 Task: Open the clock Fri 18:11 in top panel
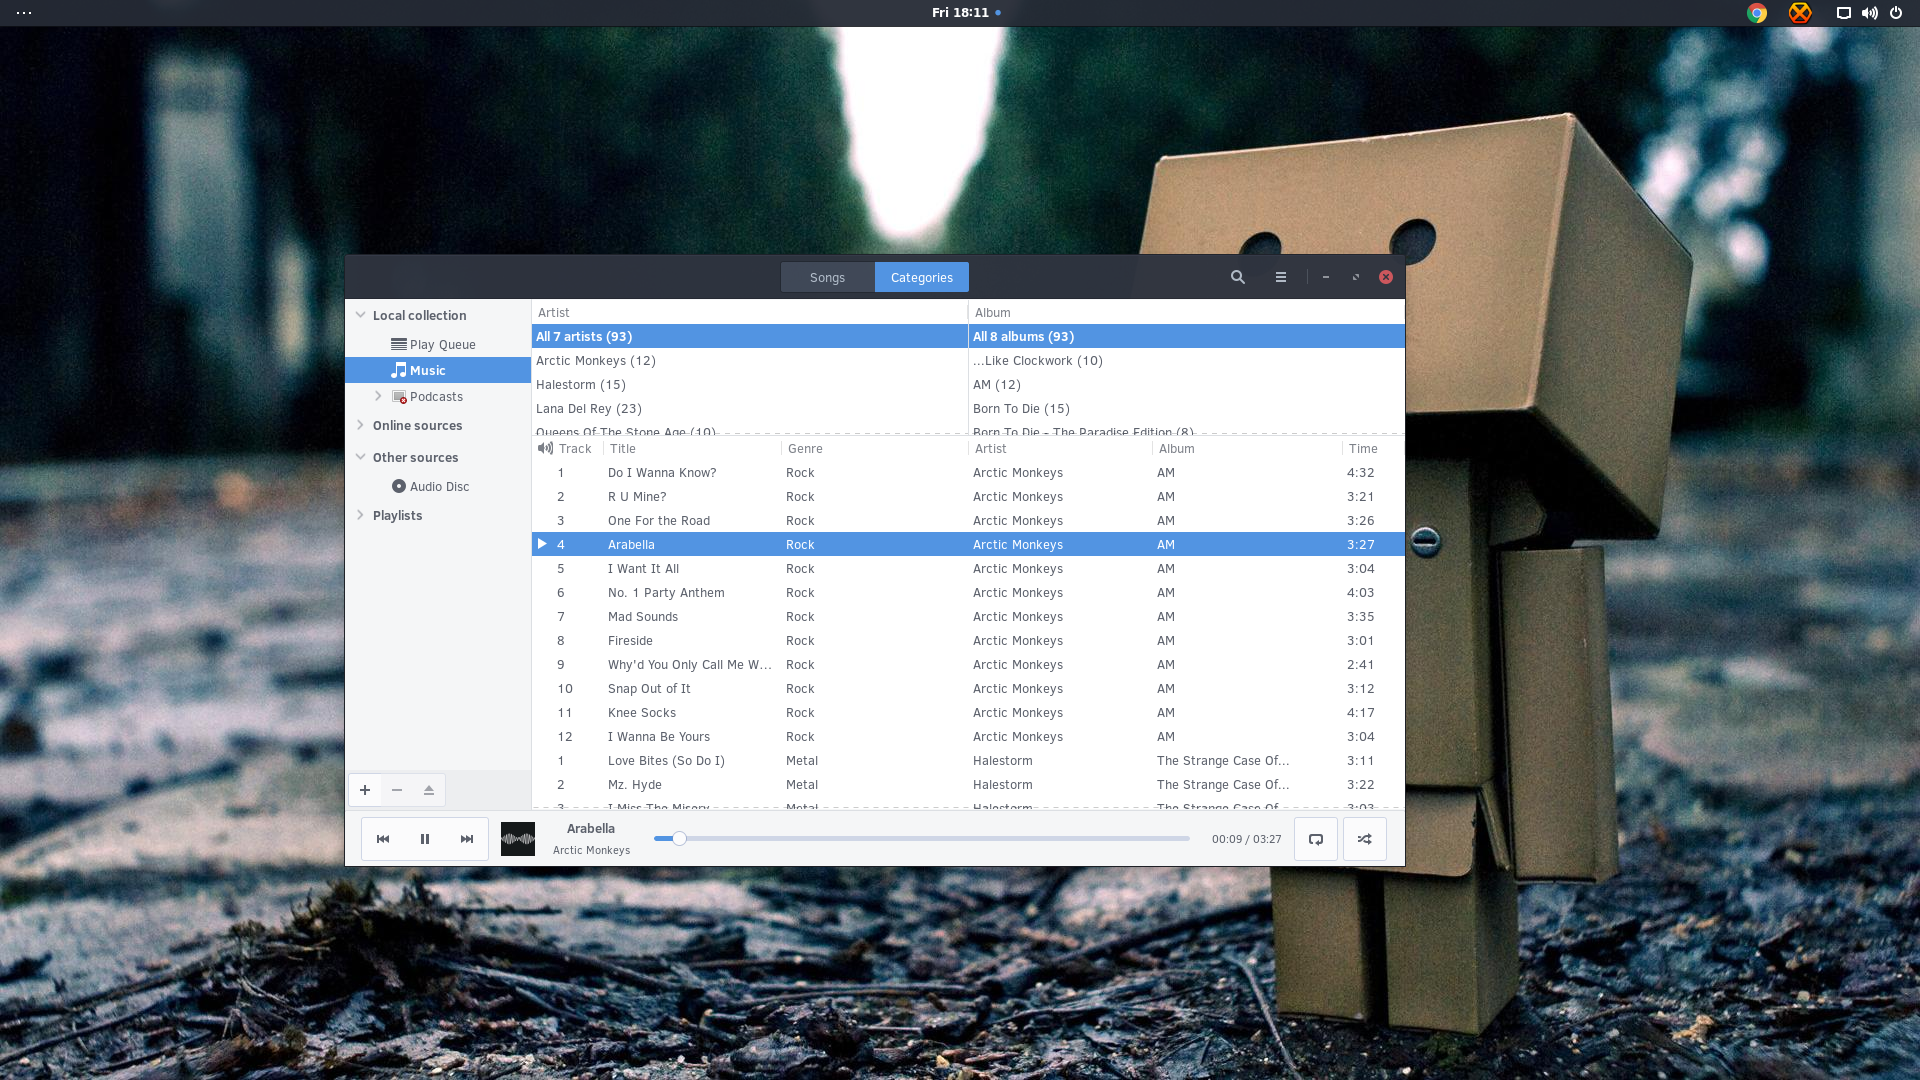[960, 13]
